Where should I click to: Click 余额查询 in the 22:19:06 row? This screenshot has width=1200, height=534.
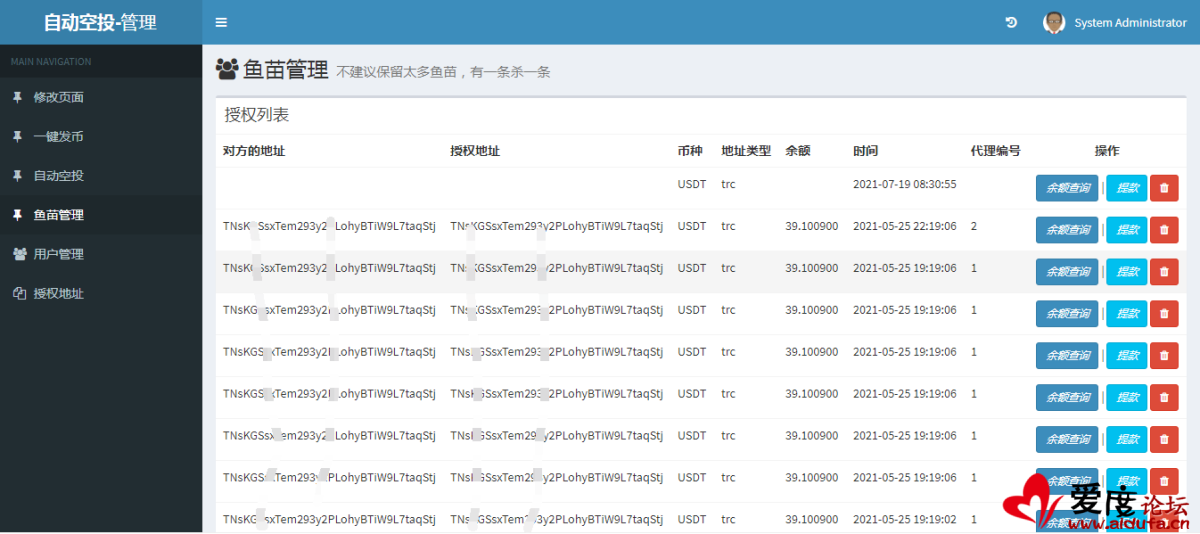[x=1067, y=230]
